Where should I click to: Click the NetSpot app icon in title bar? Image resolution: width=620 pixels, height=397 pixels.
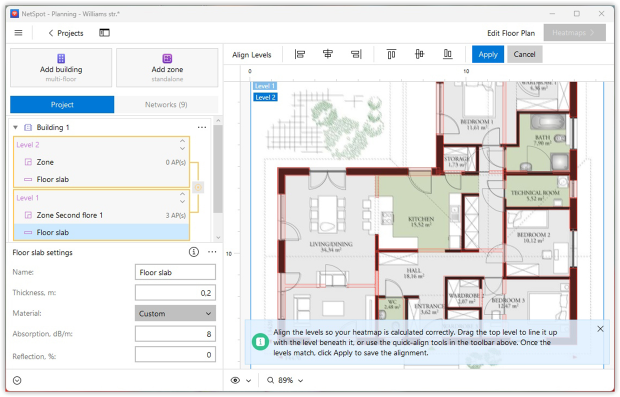click(x=15, y=14)
